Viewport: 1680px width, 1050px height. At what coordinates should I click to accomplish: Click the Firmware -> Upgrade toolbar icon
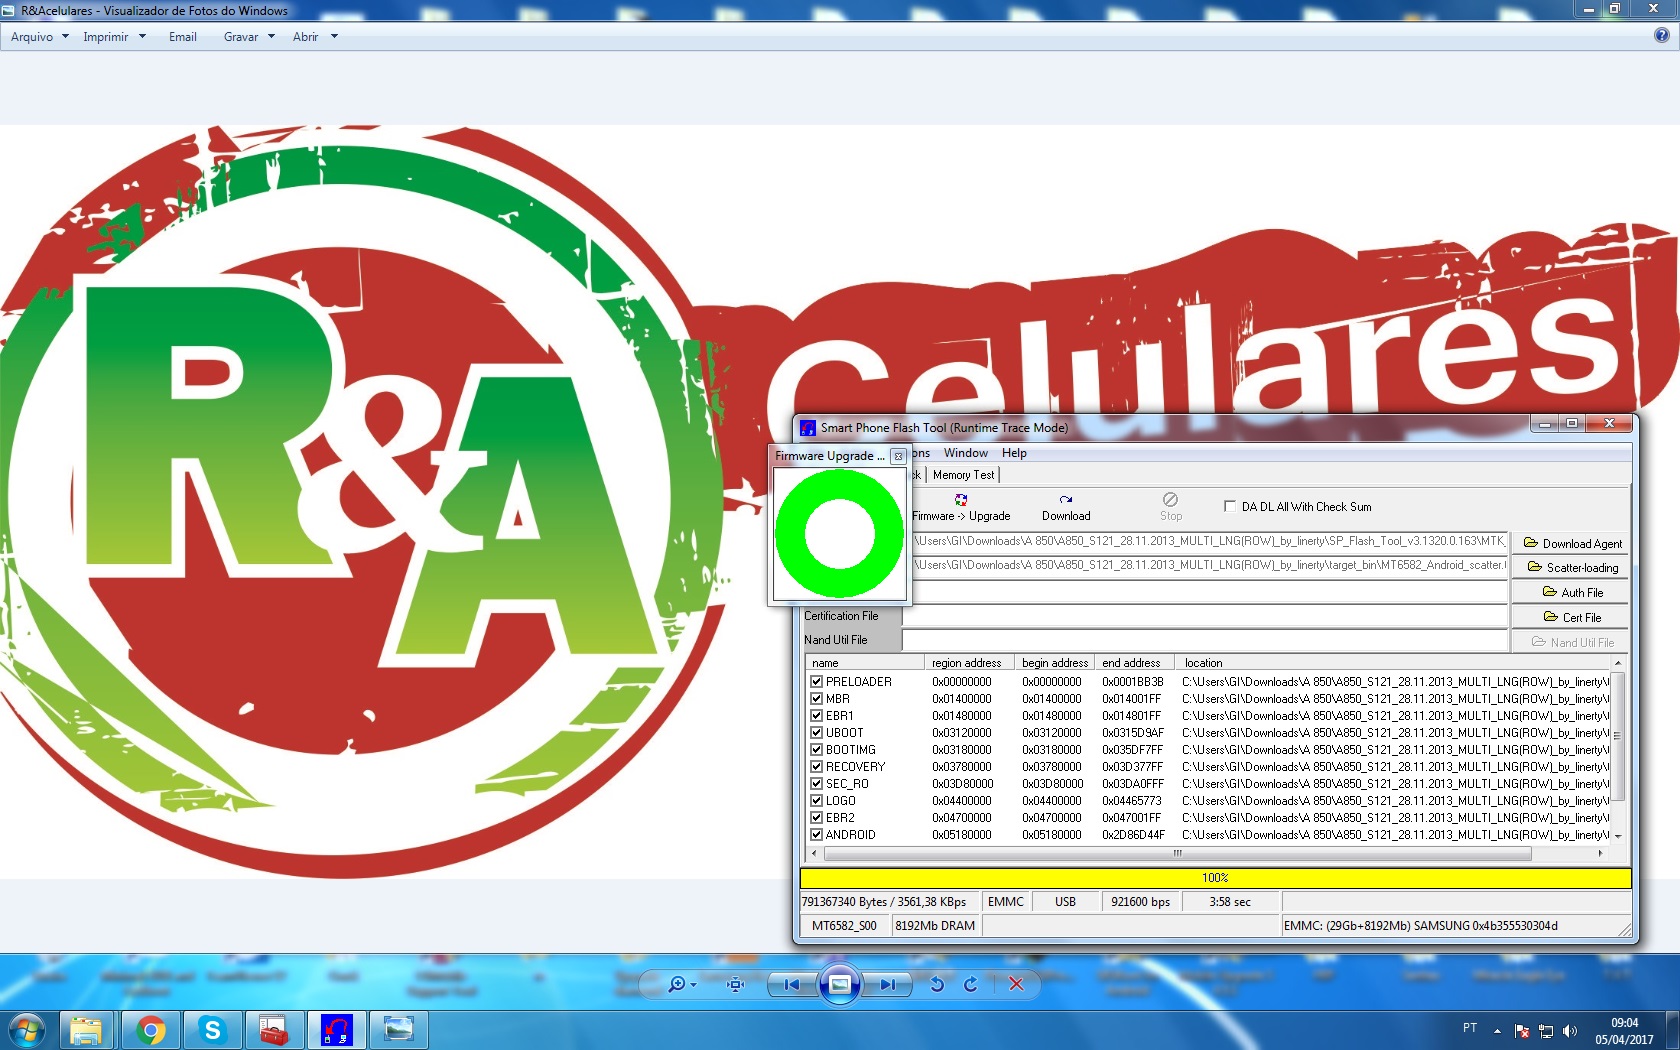[961, 507]
